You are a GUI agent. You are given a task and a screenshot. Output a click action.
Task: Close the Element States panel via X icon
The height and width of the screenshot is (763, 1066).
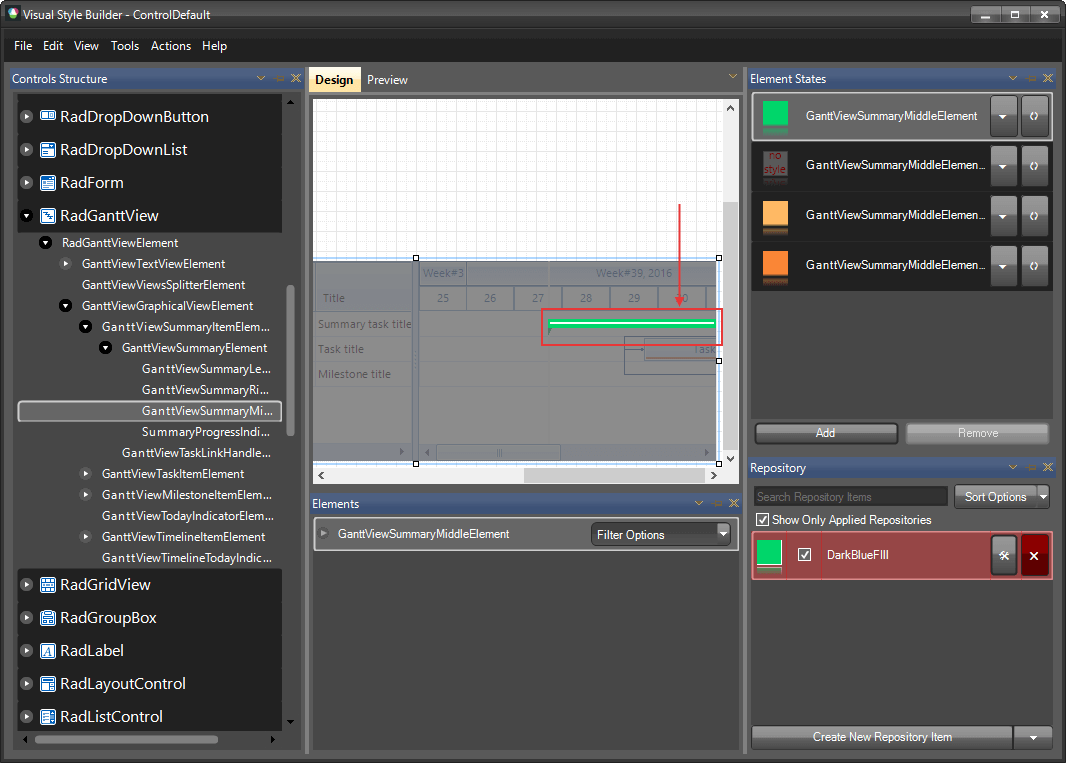[1048, 78]
